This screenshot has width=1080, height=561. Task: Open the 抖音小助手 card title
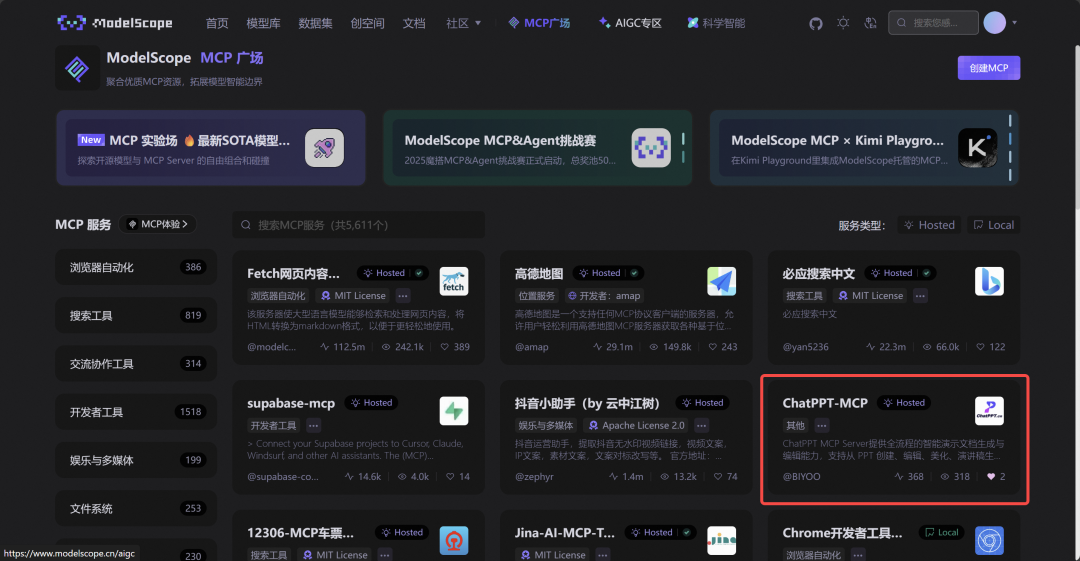(x=587, y=403)
